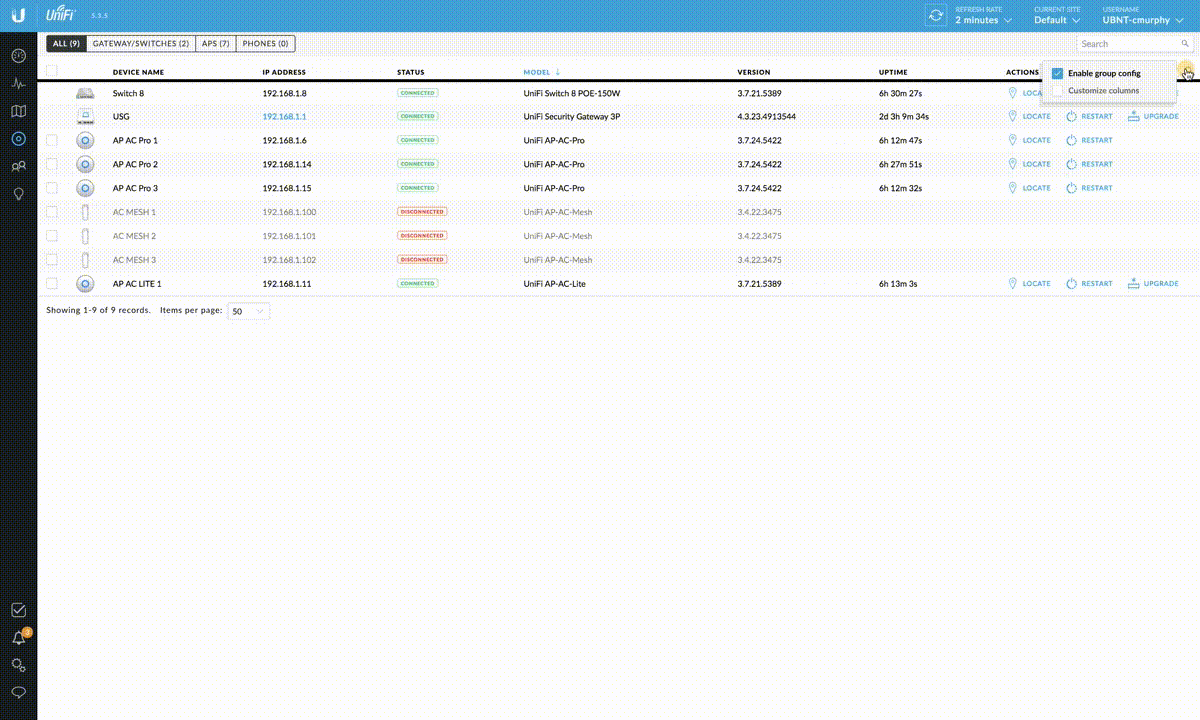Open the Statistics page icon
The height and width of the screenshot is (720, 1200).
click(x=18, y=83)
